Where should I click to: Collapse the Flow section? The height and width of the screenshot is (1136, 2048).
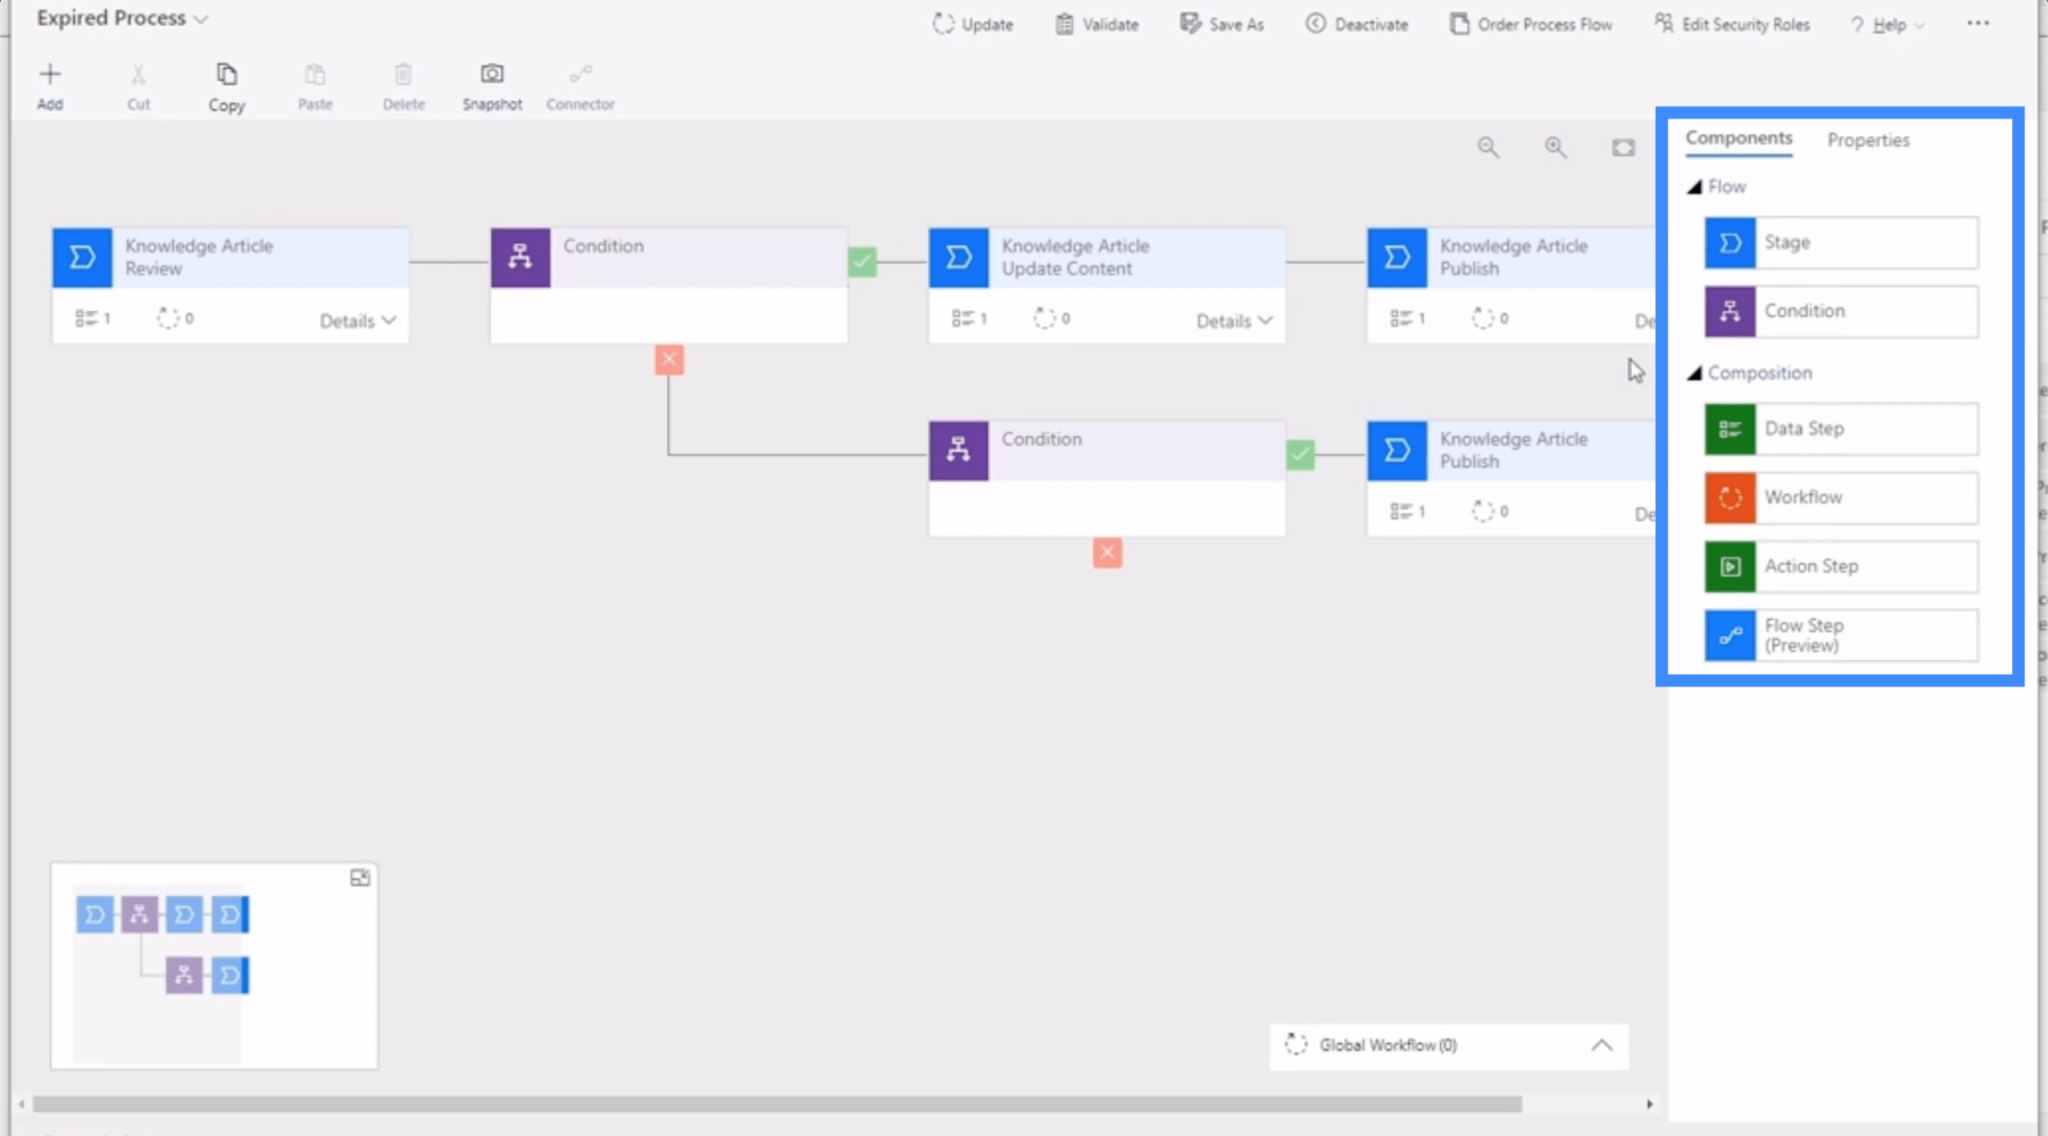coord(1694,187)
